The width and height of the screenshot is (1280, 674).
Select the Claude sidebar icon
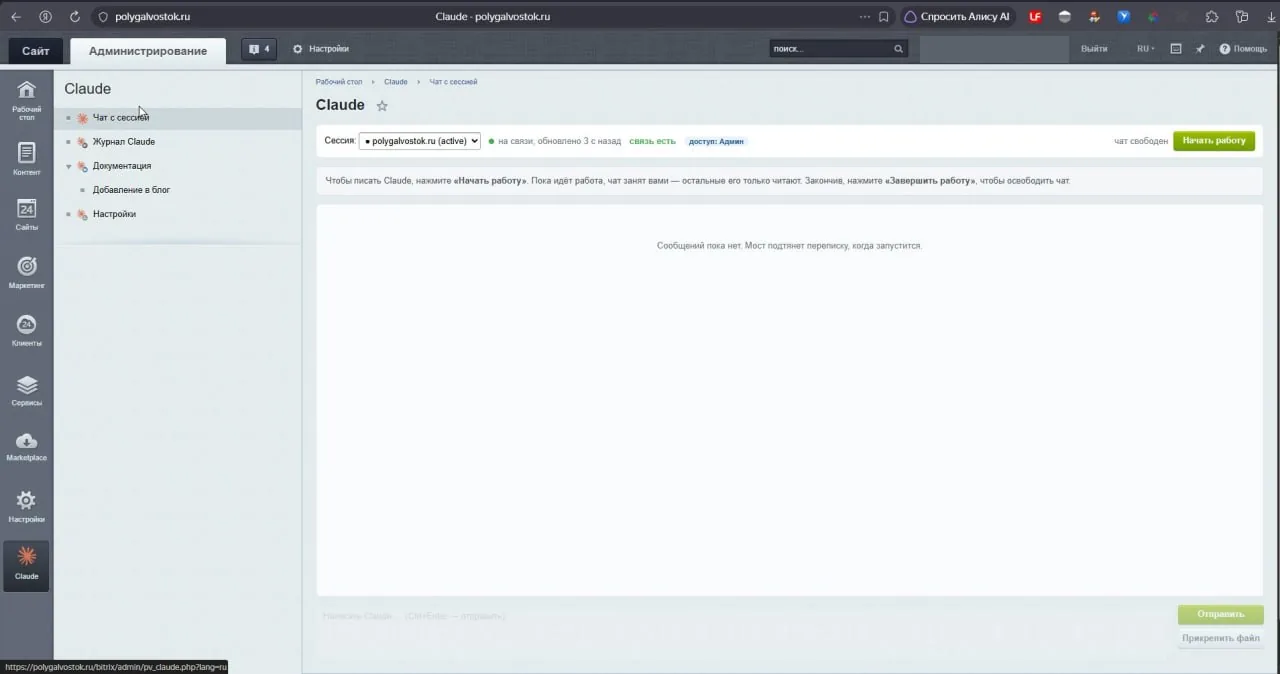pos(26,565)
